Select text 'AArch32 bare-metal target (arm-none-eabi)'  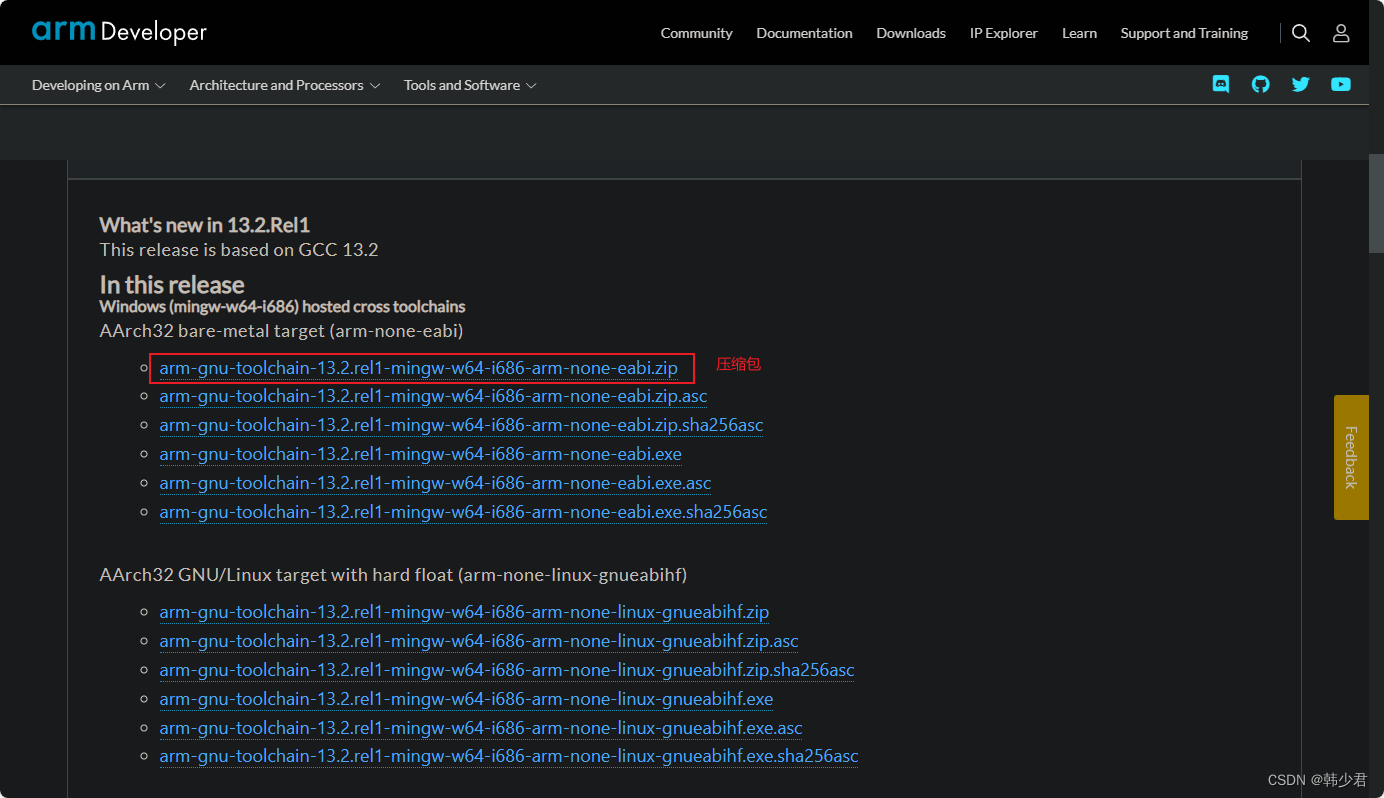click(281, 330)
